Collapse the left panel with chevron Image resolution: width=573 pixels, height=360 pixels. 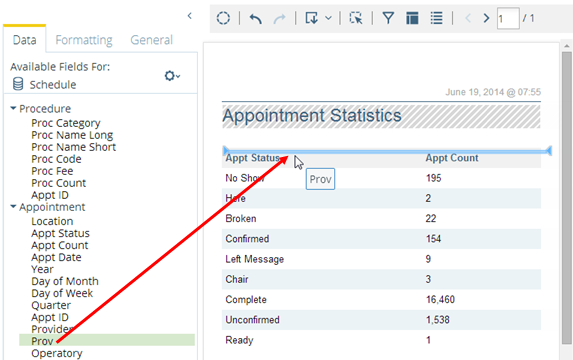[189, 16]
